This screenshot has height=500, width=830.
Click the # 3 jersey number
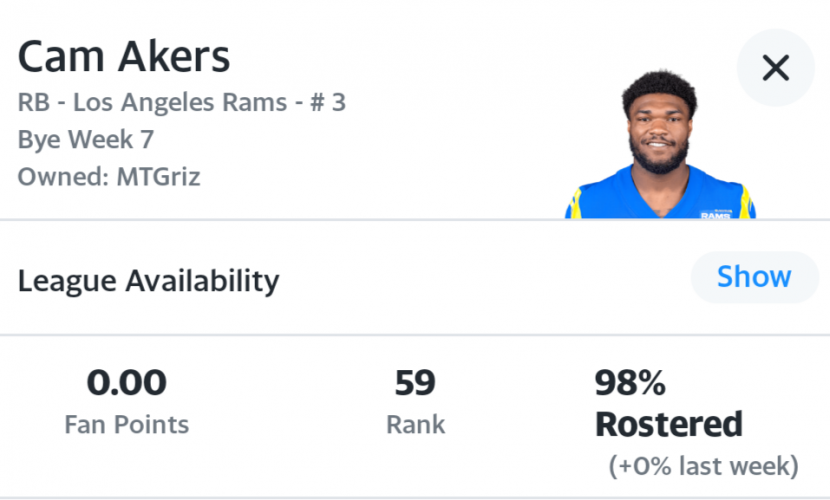pyautogui.click(x=328, y=102)
